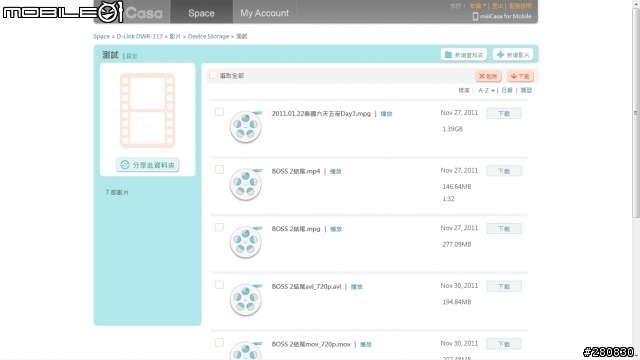Viewport: 640px width, 360px height.
Task: Open the My Account tab
Action: click(264, 13)
